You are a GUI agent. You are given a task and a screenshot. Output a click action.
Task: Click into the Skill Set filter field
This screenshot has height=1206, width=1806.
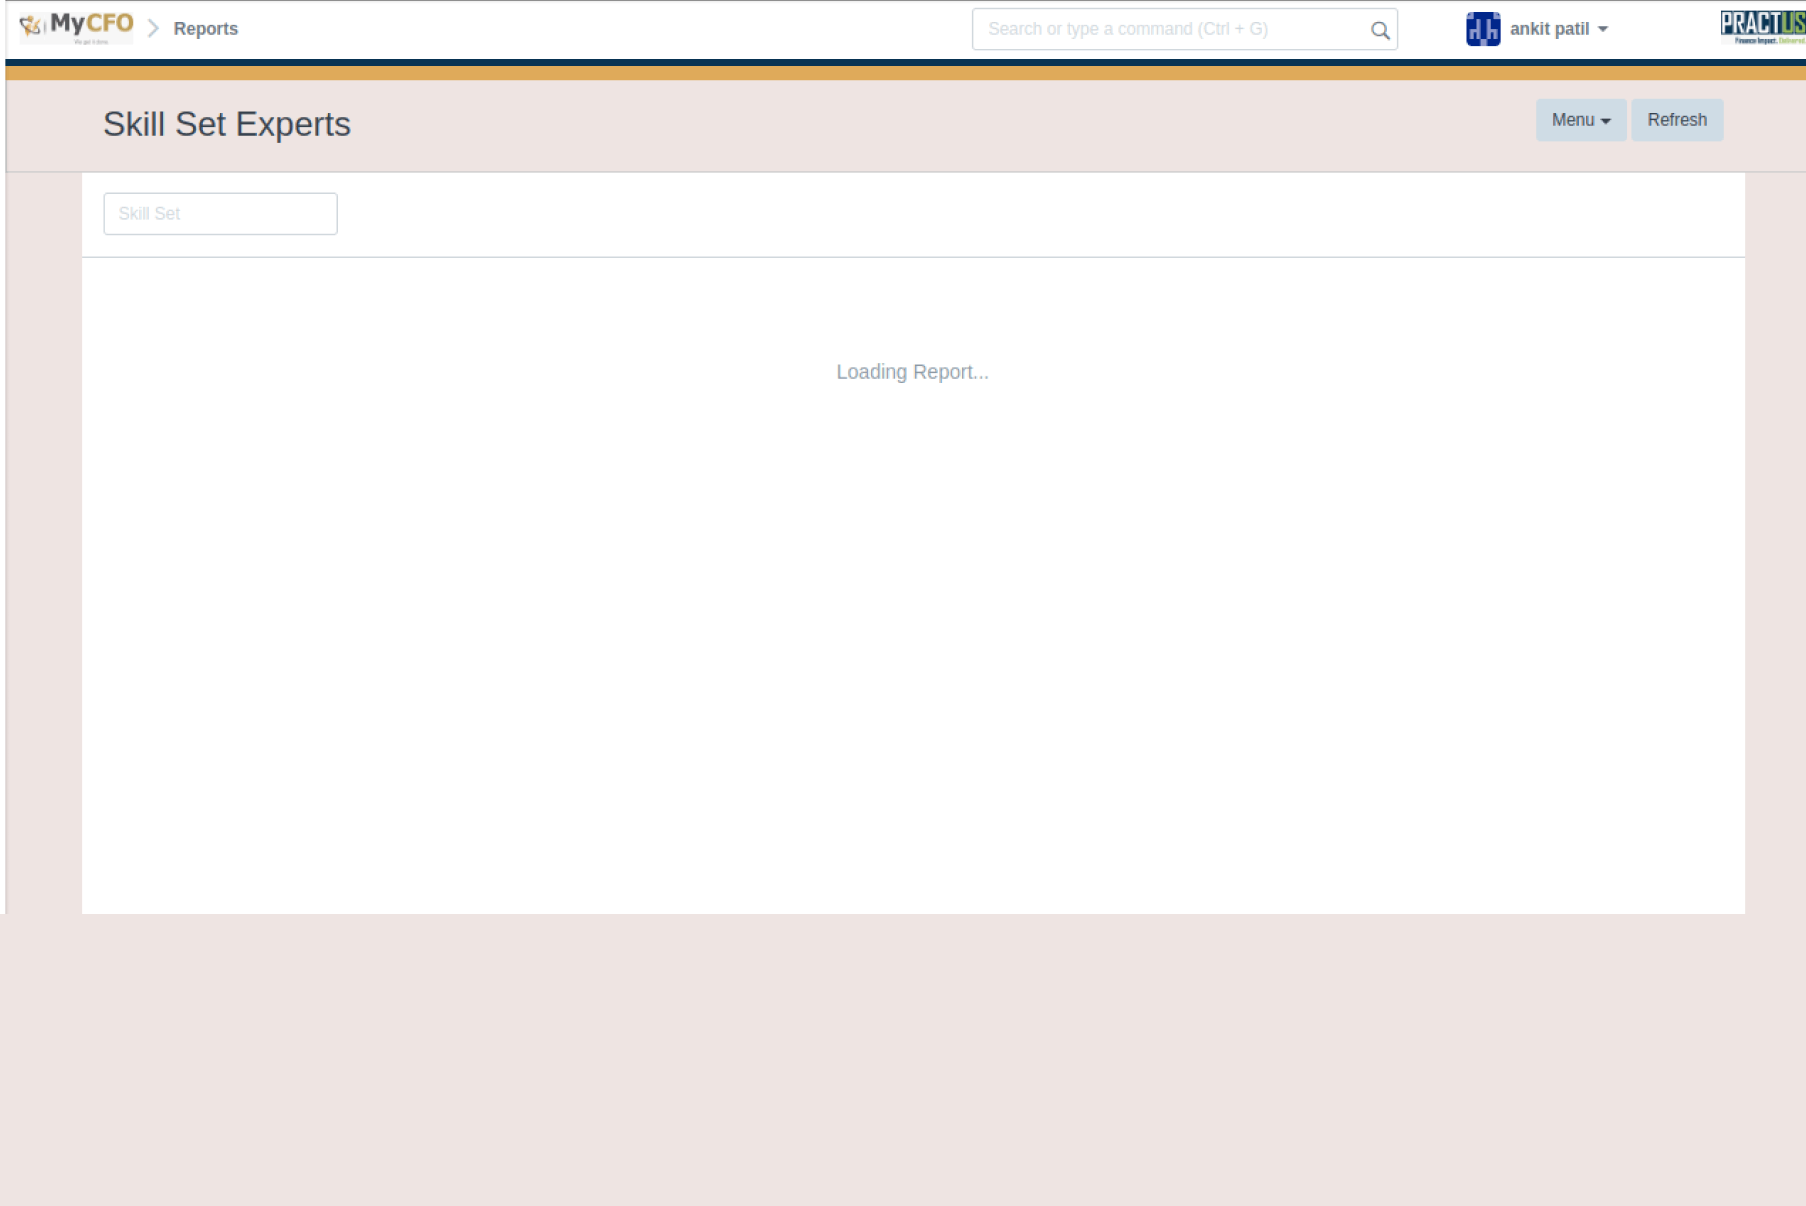220,214
